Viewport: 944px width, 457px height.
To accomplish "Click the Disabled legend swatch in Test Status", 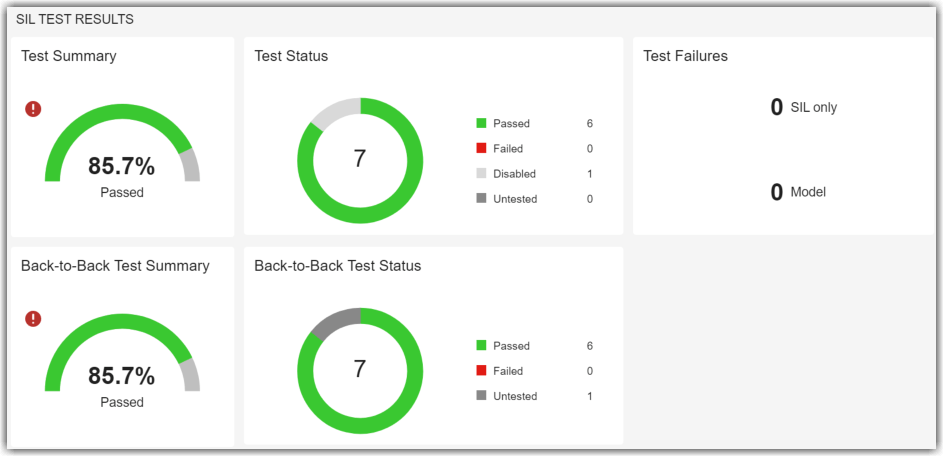I will pyautogui.click(x=481, y=174).
